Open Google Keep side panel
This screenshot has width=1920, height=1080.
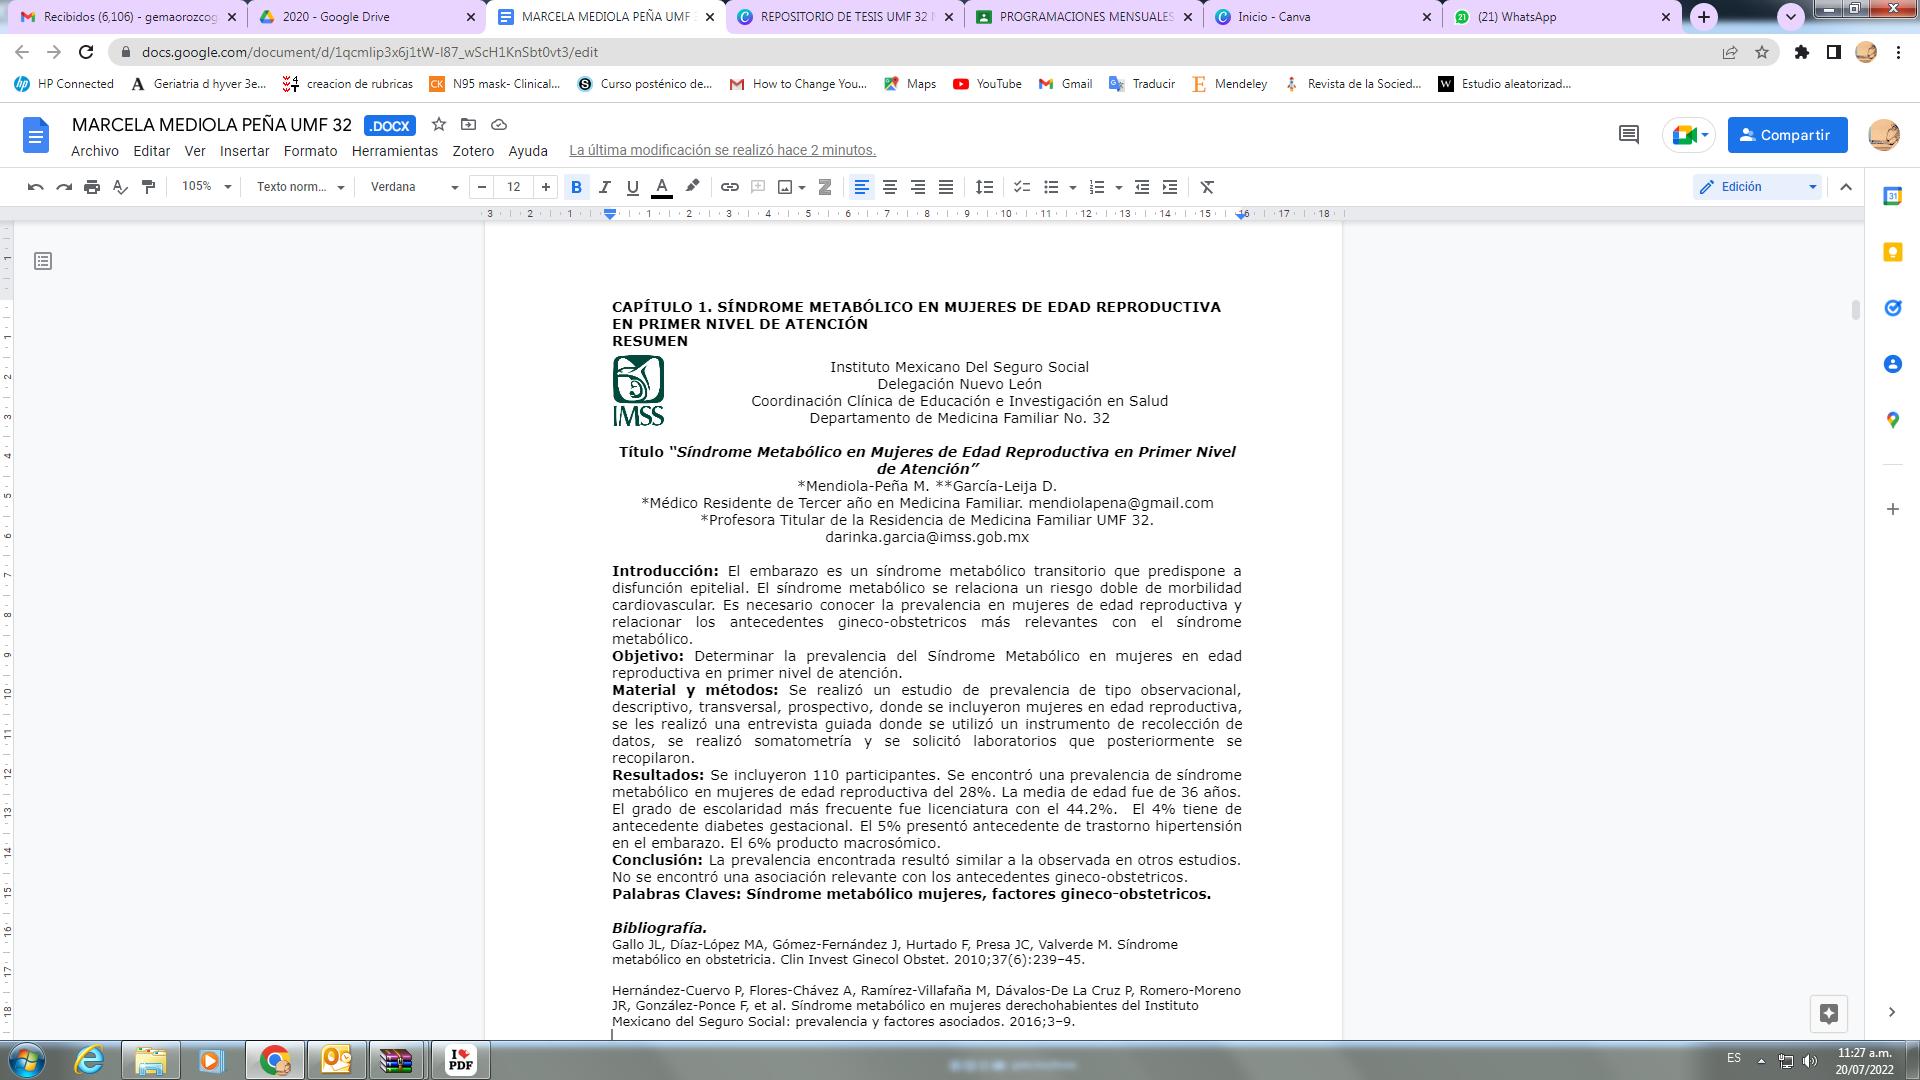1892,253
